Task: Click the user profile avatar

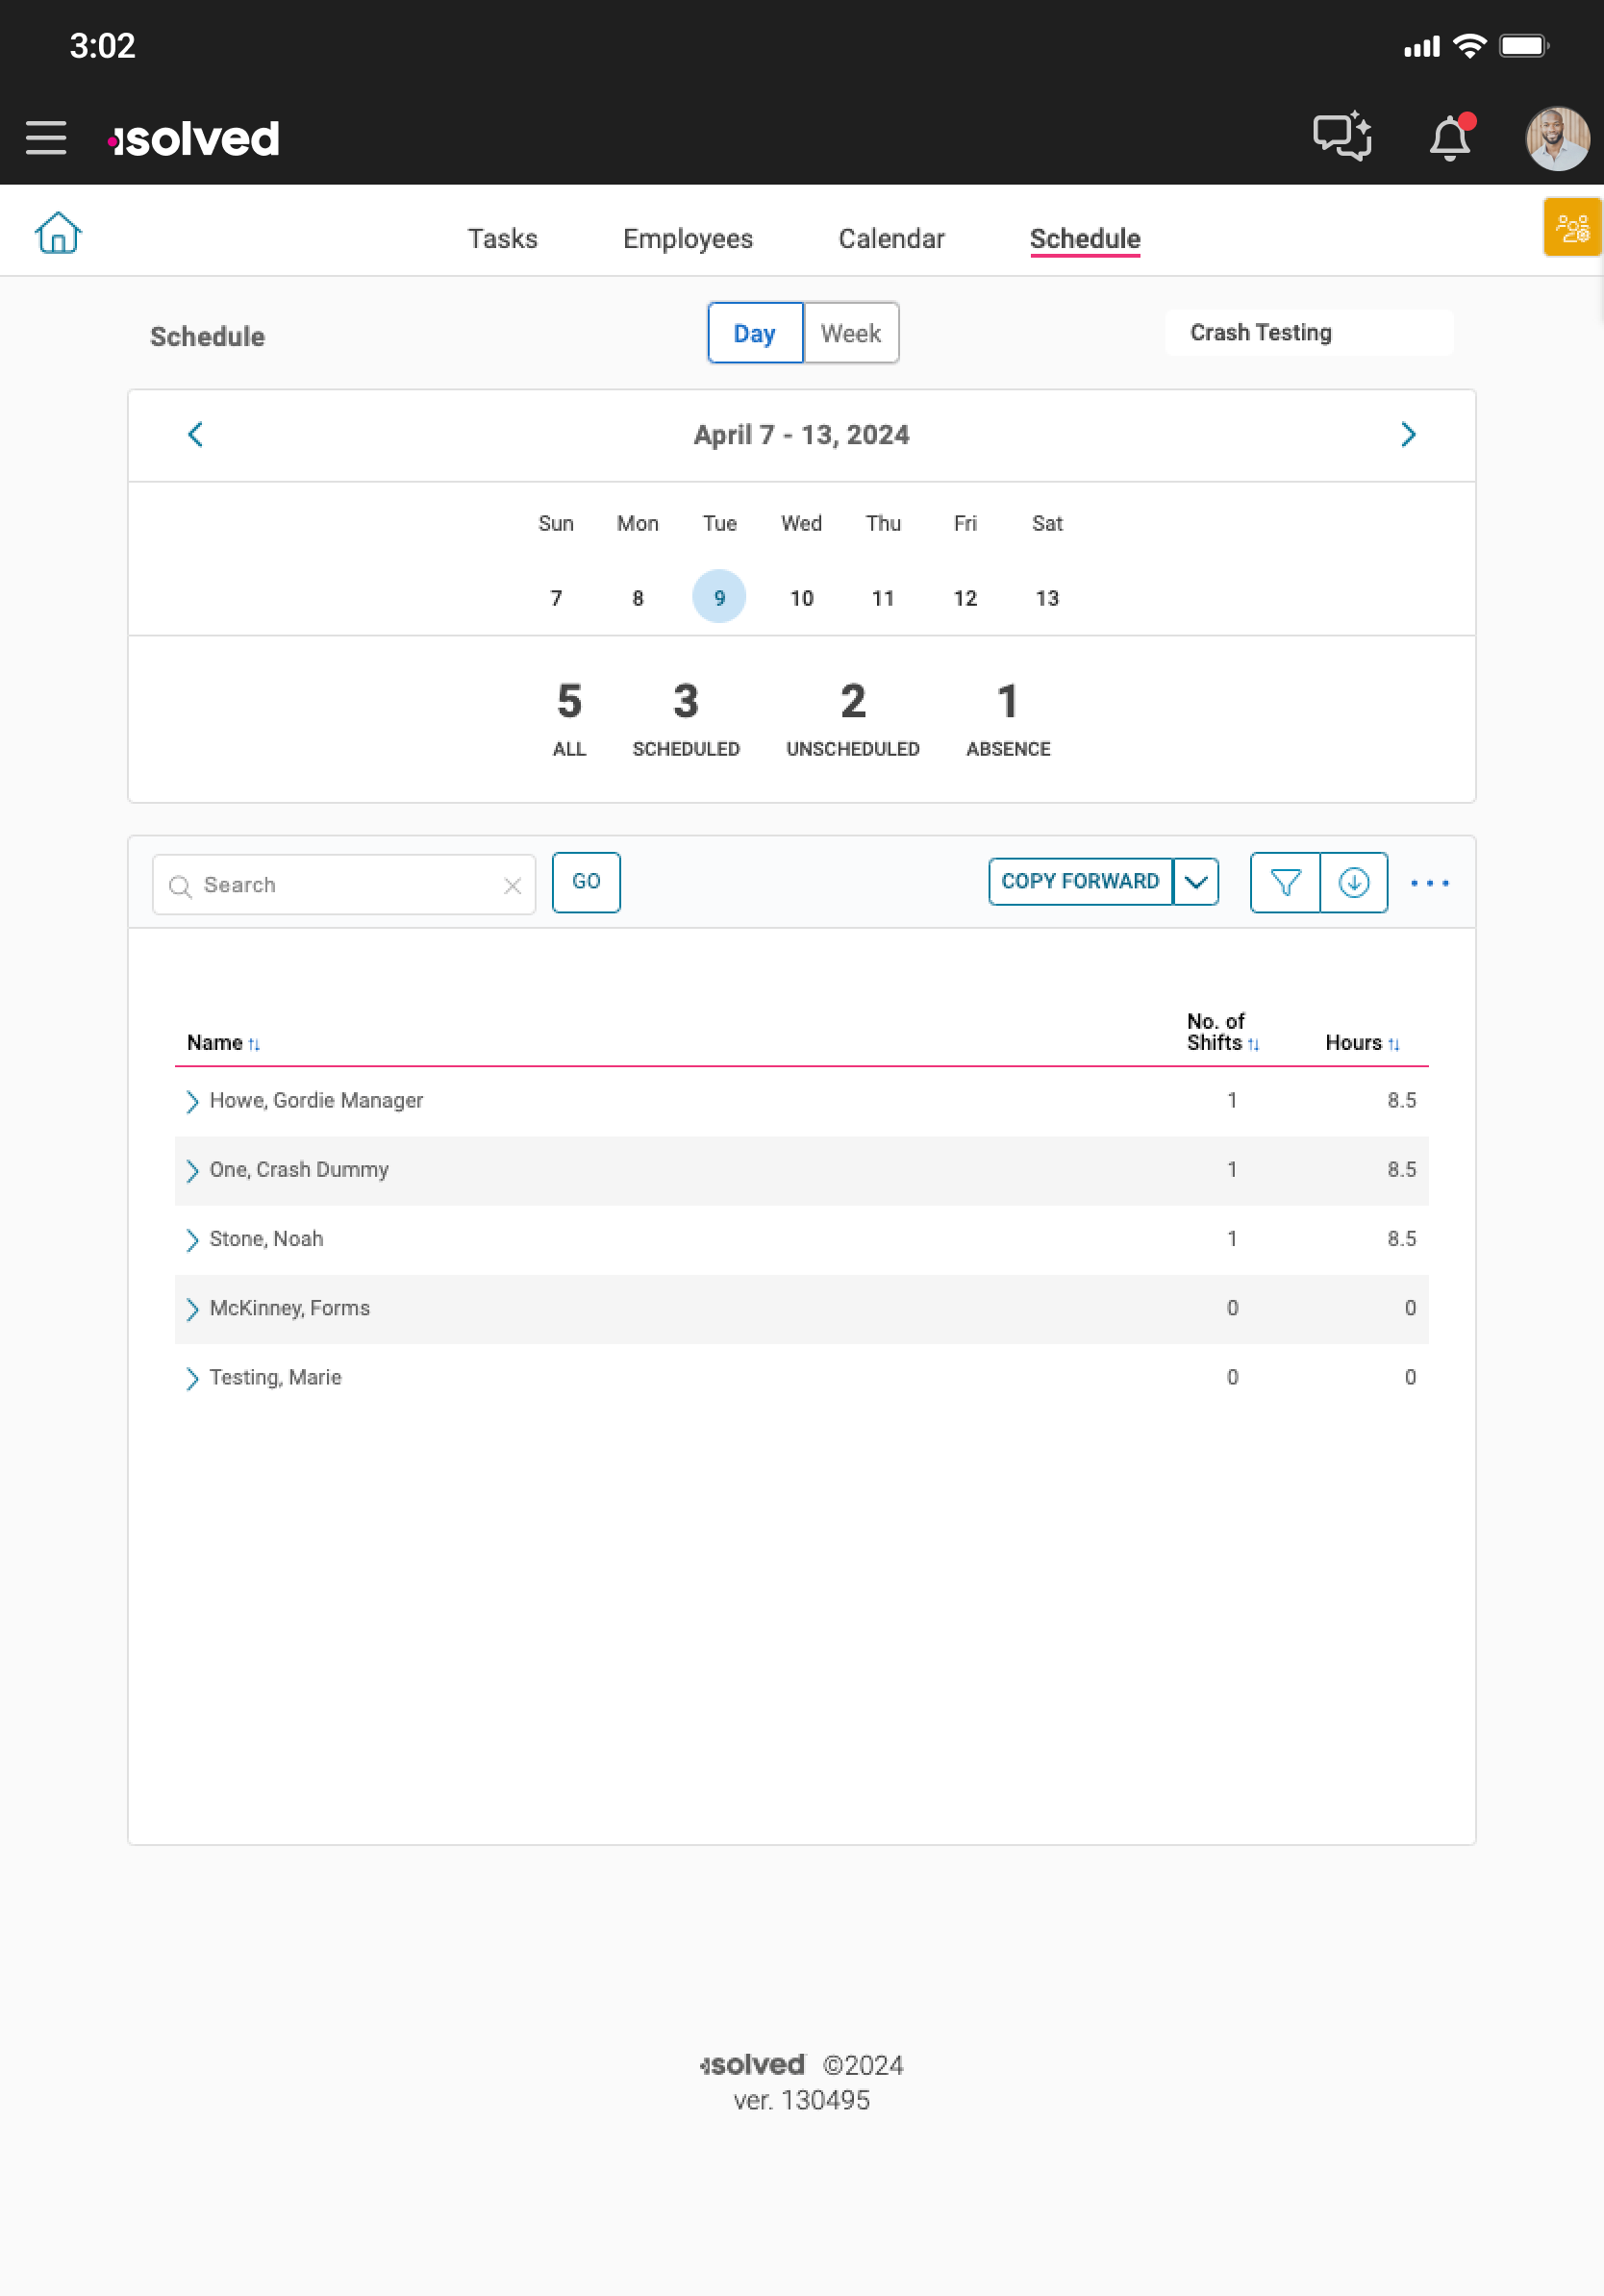Action: (x=1556, y=139)
